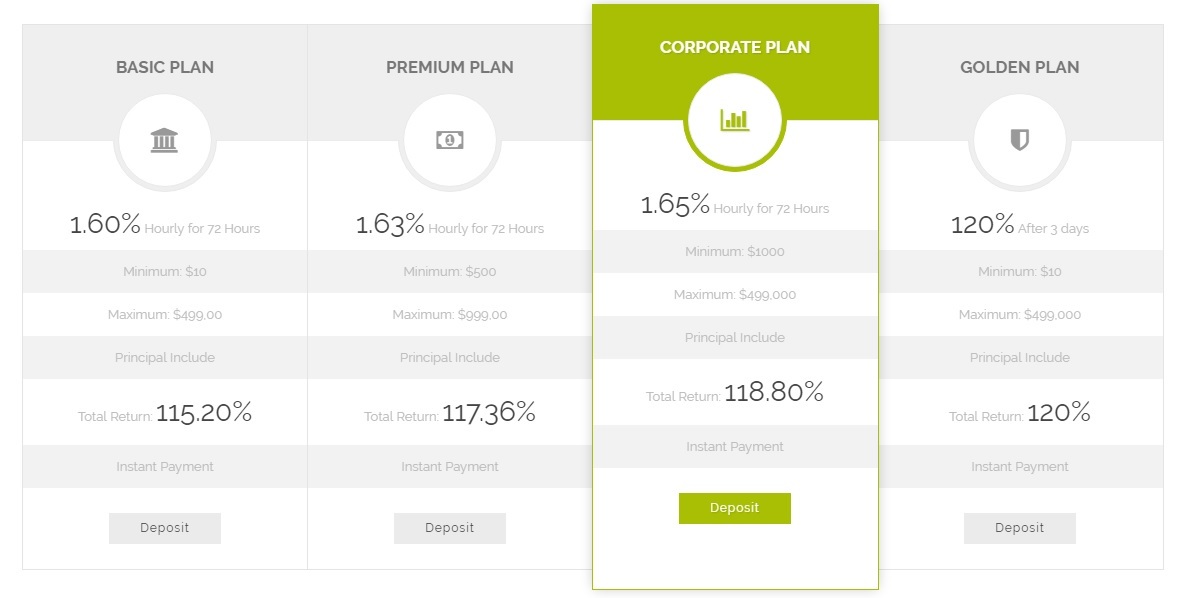Click Minimum: $1000 row in Corporate Plan
The width and height of the screenshot is (1191, 598).
point(735,252)
